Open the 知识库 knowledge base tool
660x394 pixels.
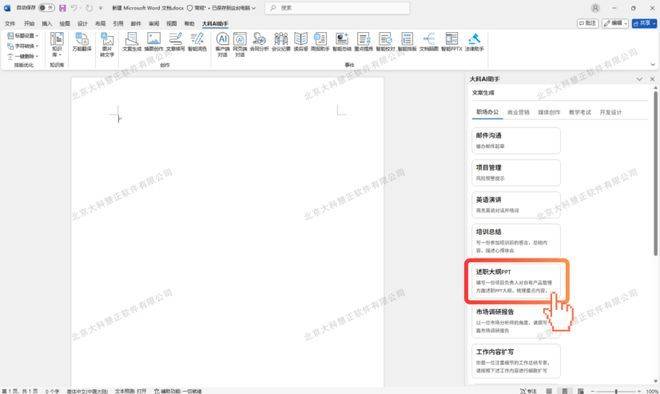[x=56, y=44]
